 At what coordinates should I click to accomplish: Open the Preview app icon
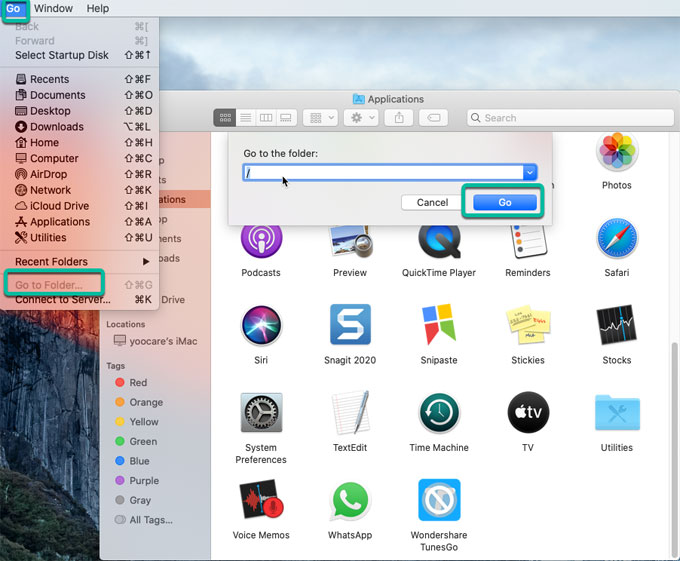(350, 241)
